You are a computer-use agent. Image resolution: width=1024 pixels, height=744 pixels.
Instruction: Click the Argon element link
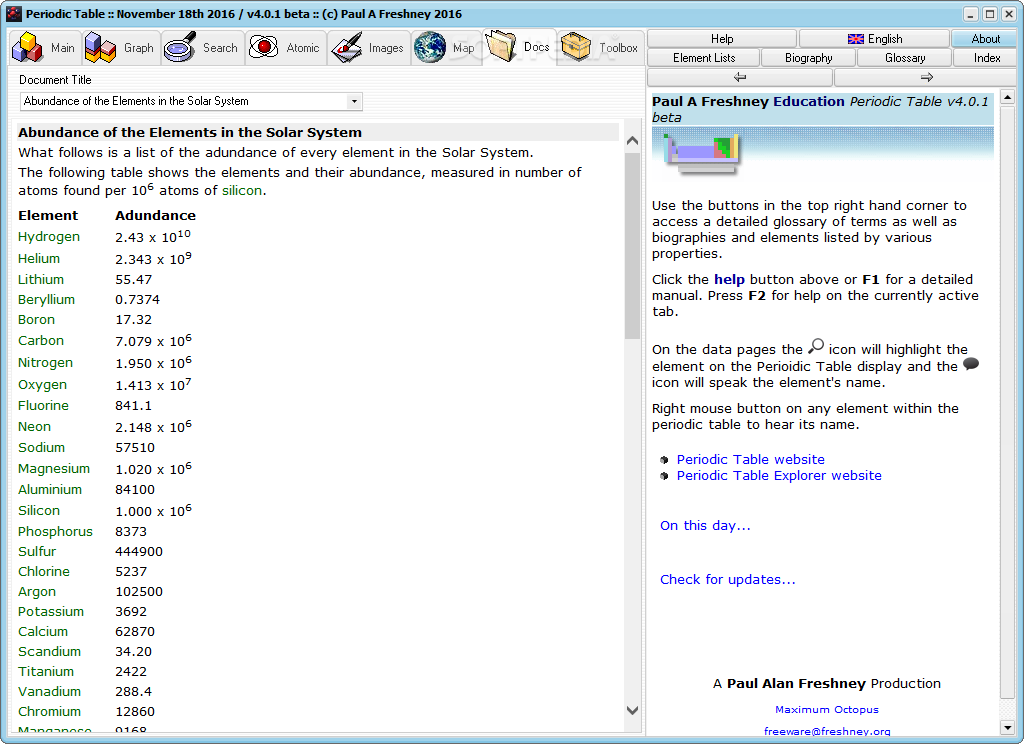(37, 592)
